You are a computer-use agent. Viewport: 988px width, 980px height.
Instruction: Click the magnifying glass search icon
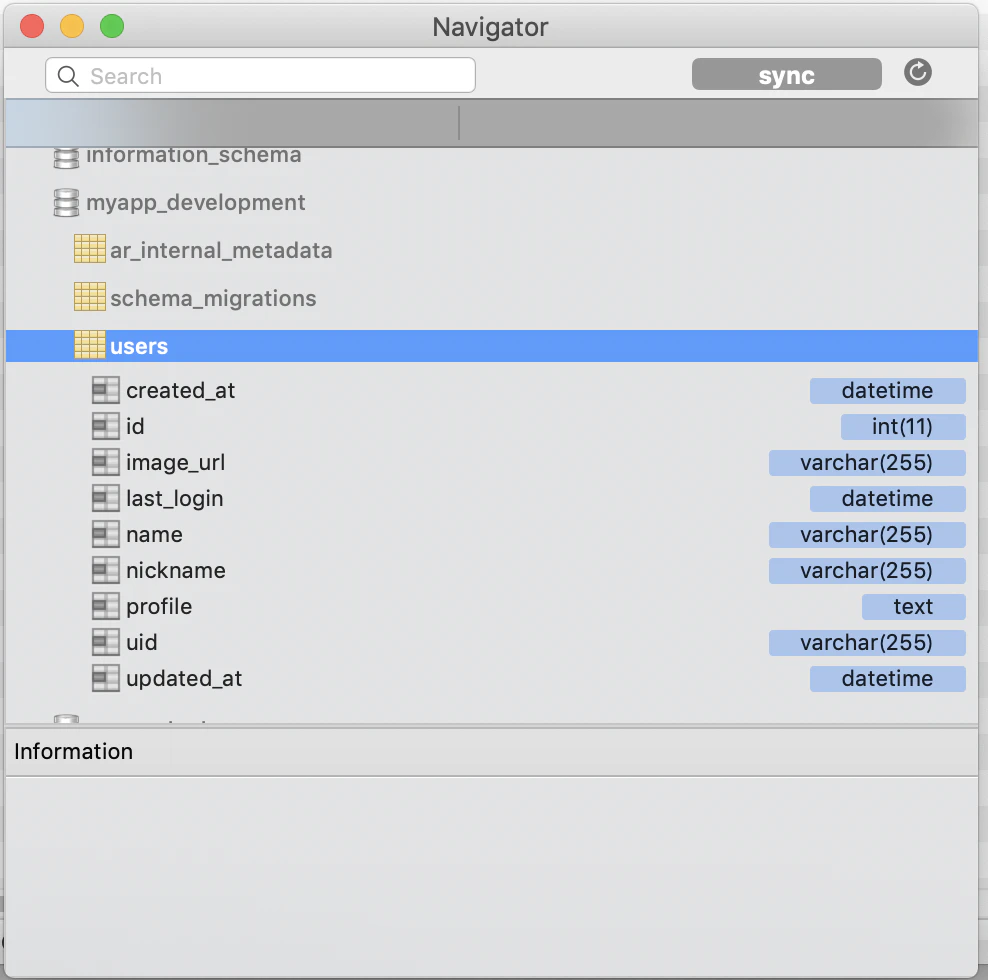pos(68,76)
